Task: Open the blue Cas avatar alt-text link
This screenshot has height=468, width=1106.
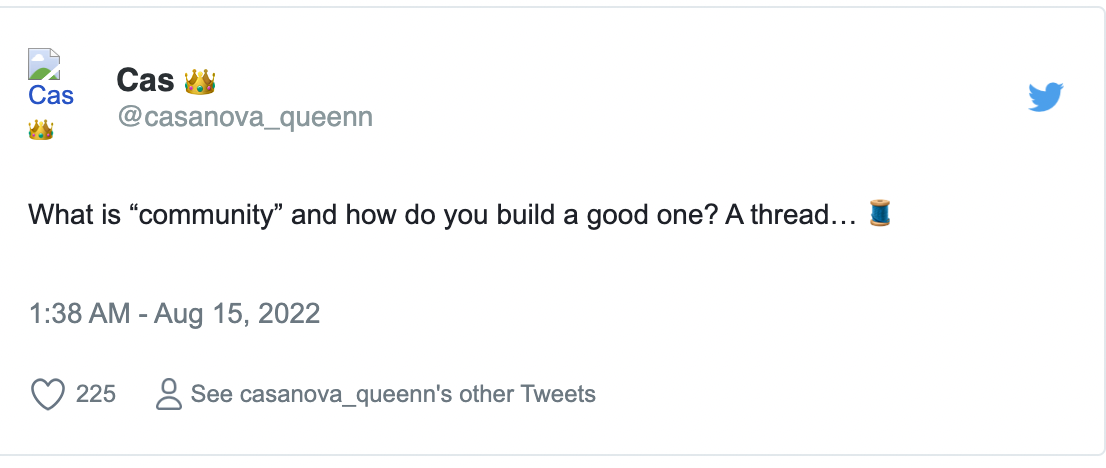Action: pyautogui.click(x=51, y=96)
